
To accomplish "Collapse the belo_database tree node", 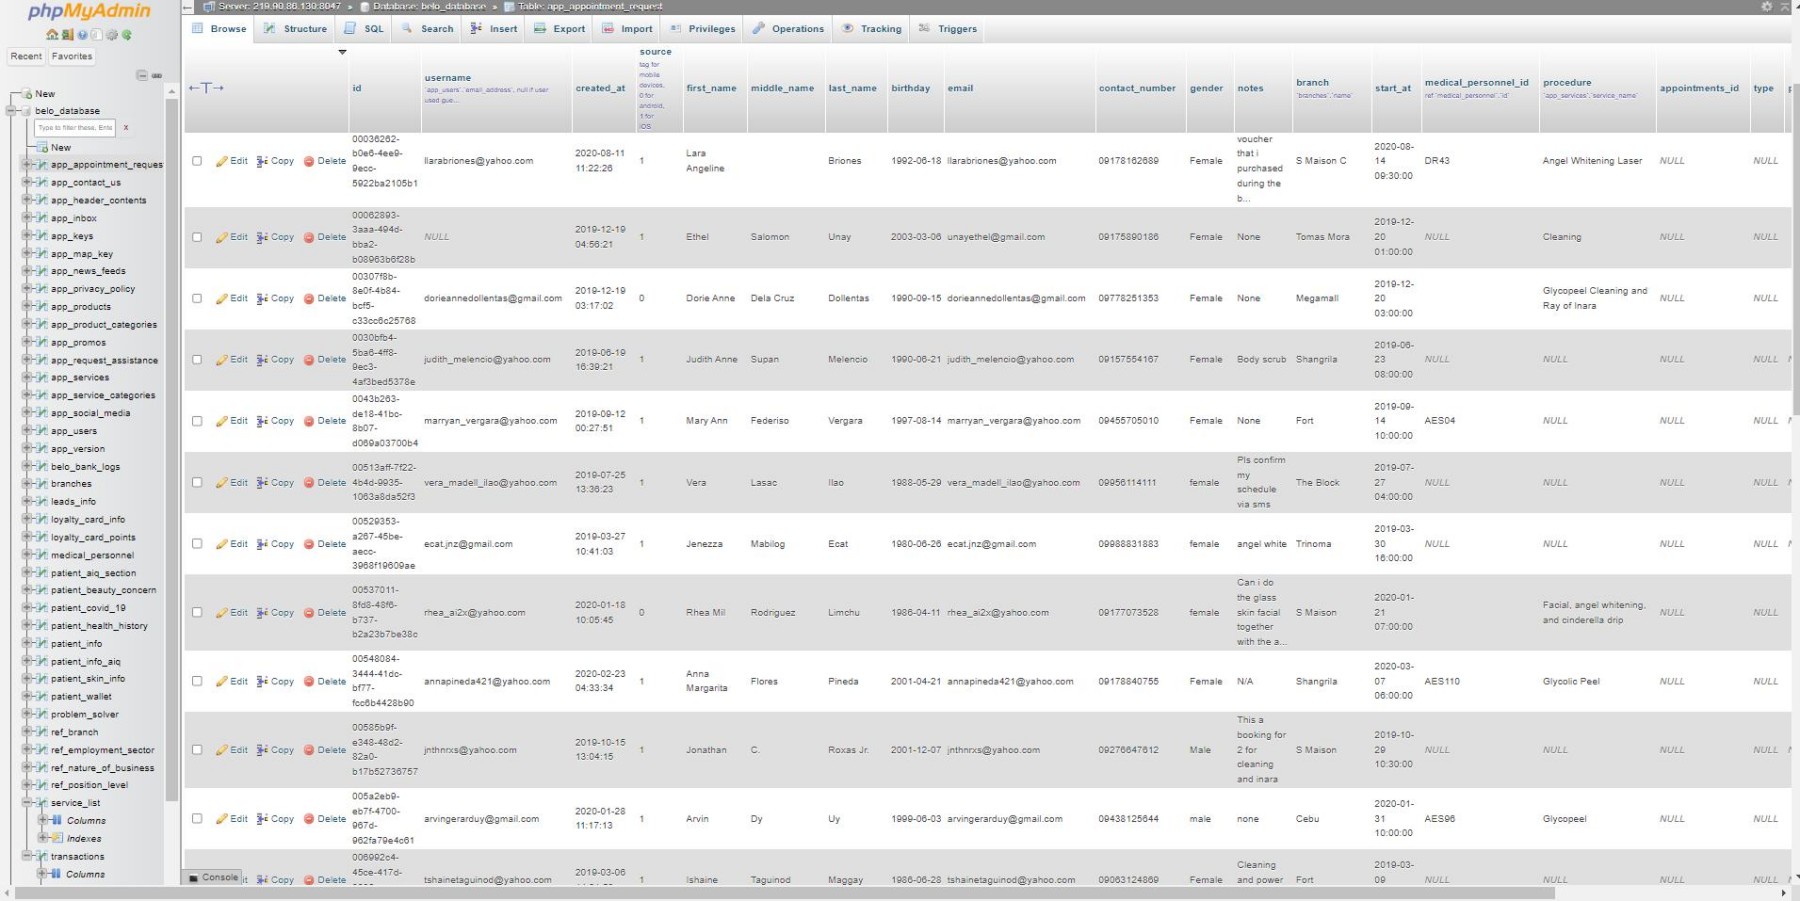I will click(x=12, y=111).
